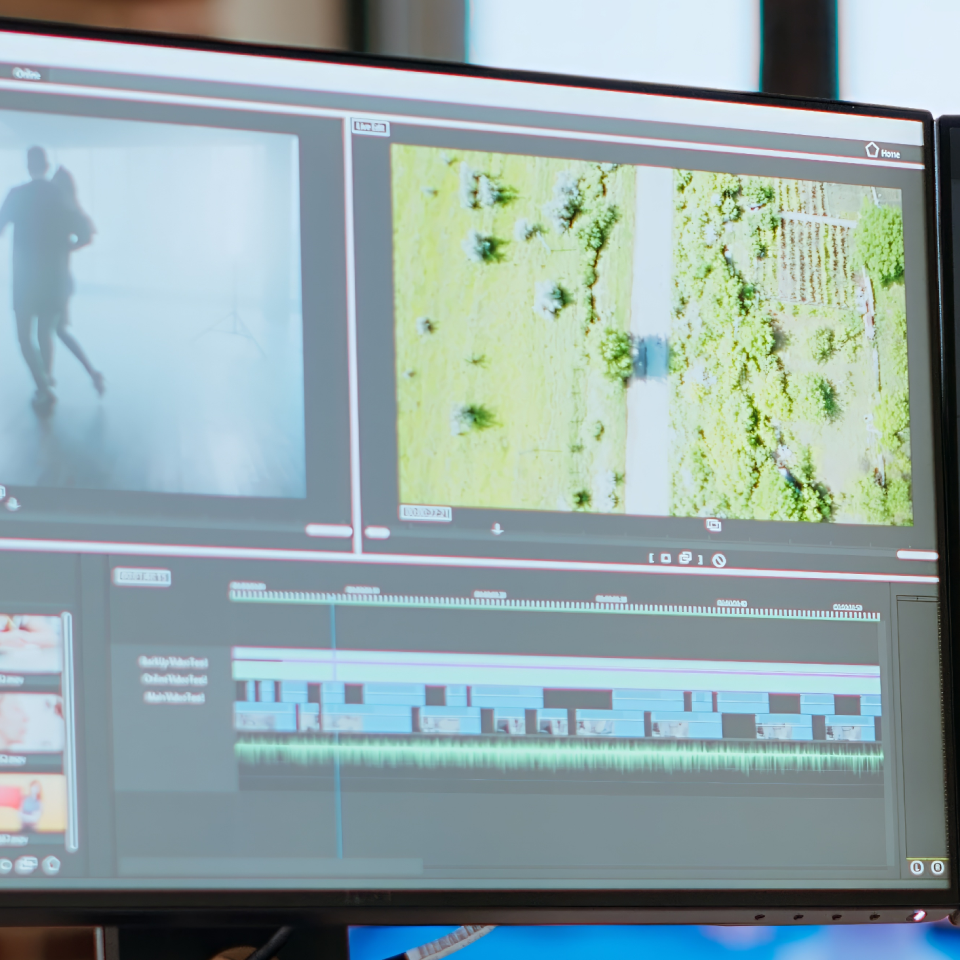Click the right bracket mark-out icon
960x960 pixels.
point(700,560)
